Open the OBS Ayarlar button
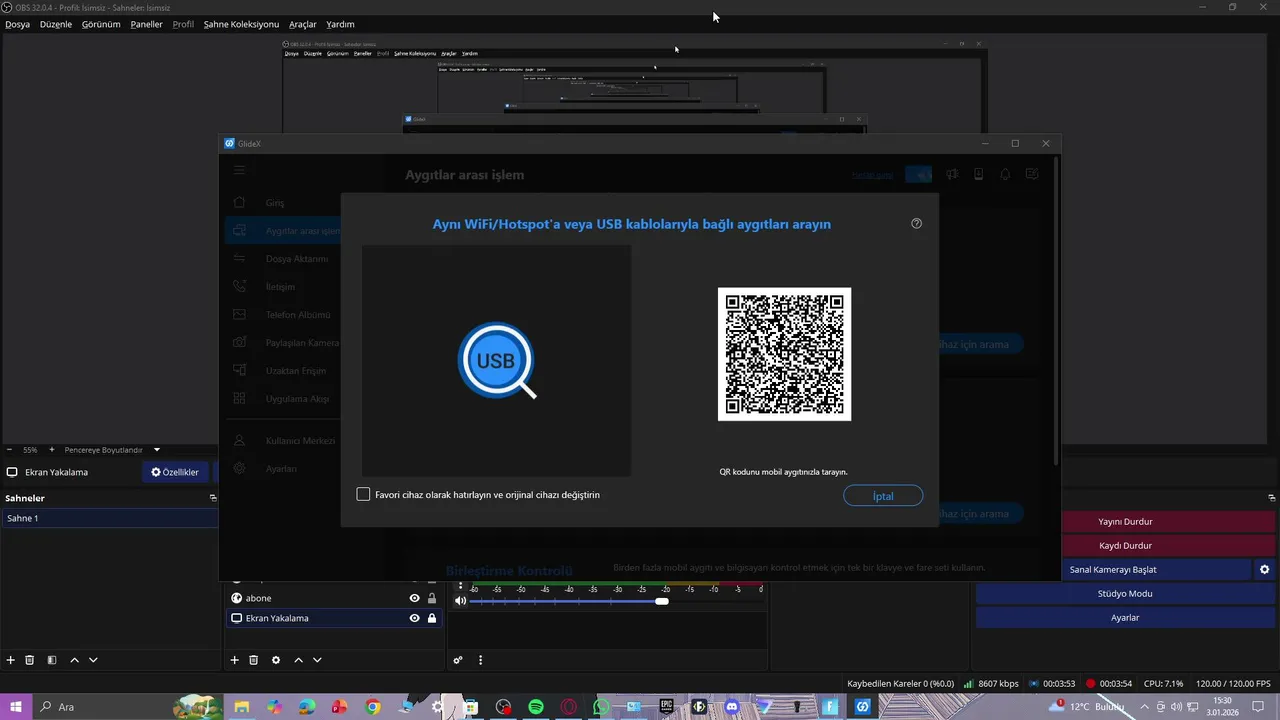Image resolution: width=1280 pixels, height=720 pixels. (x=1125, y=617)
